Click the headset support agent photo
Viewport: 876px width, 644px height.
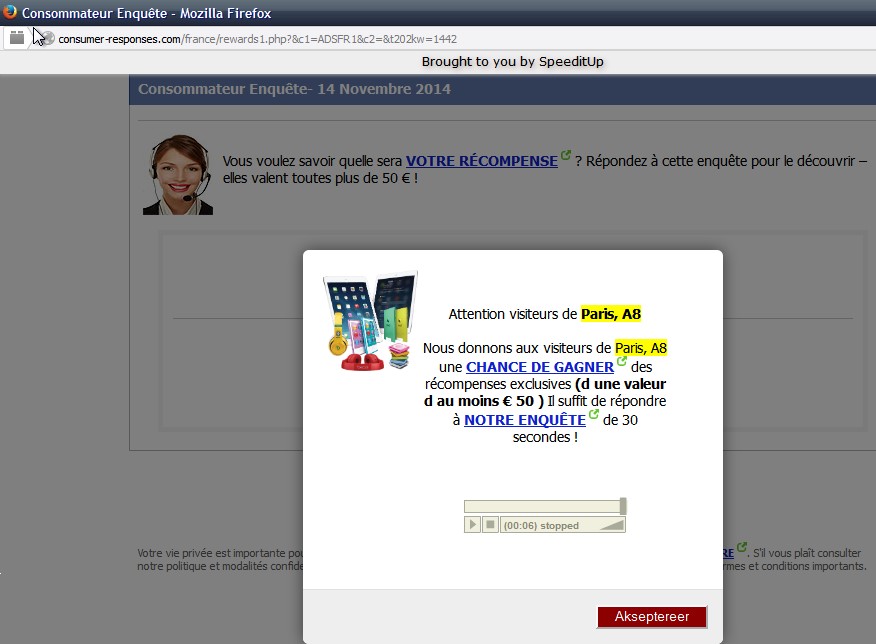pos(178,174)
